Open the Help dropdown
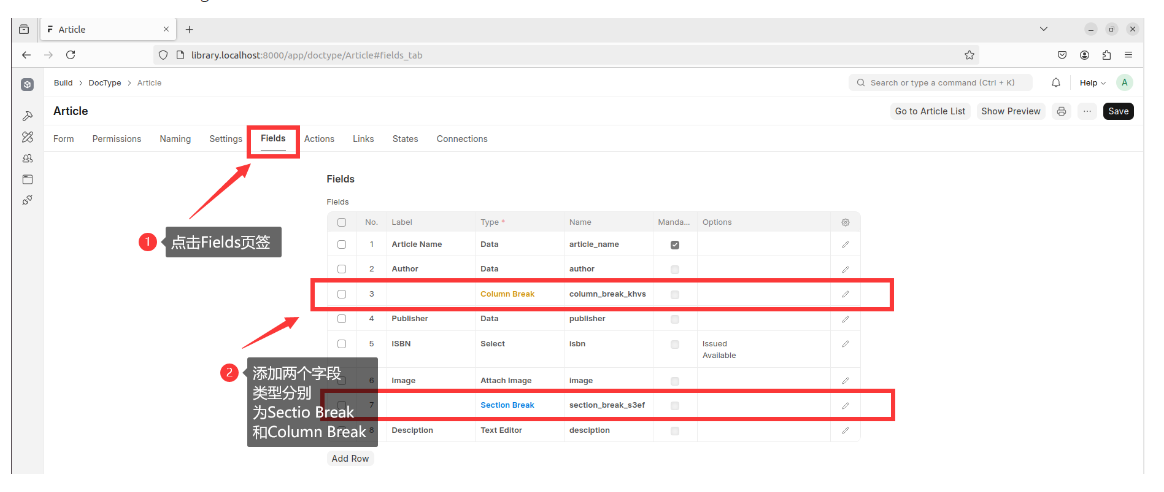The width and height of the screenshot is (1164, 492). [1092, 83]
